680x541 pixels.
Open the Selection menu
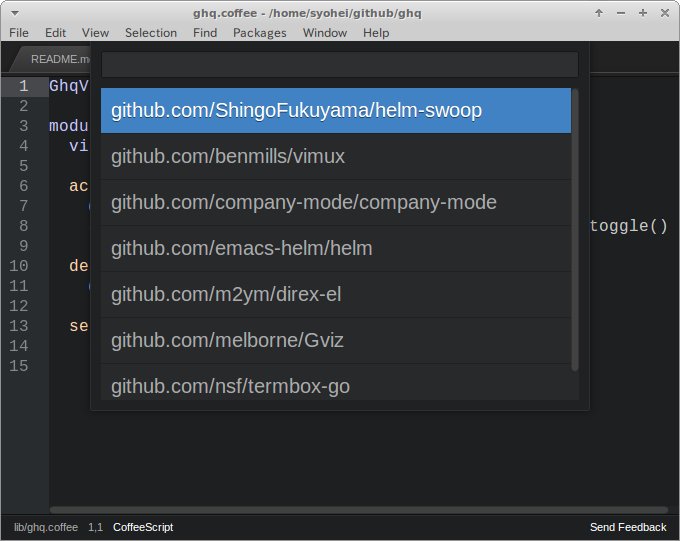pyautogui.click(x=151, y=33)
